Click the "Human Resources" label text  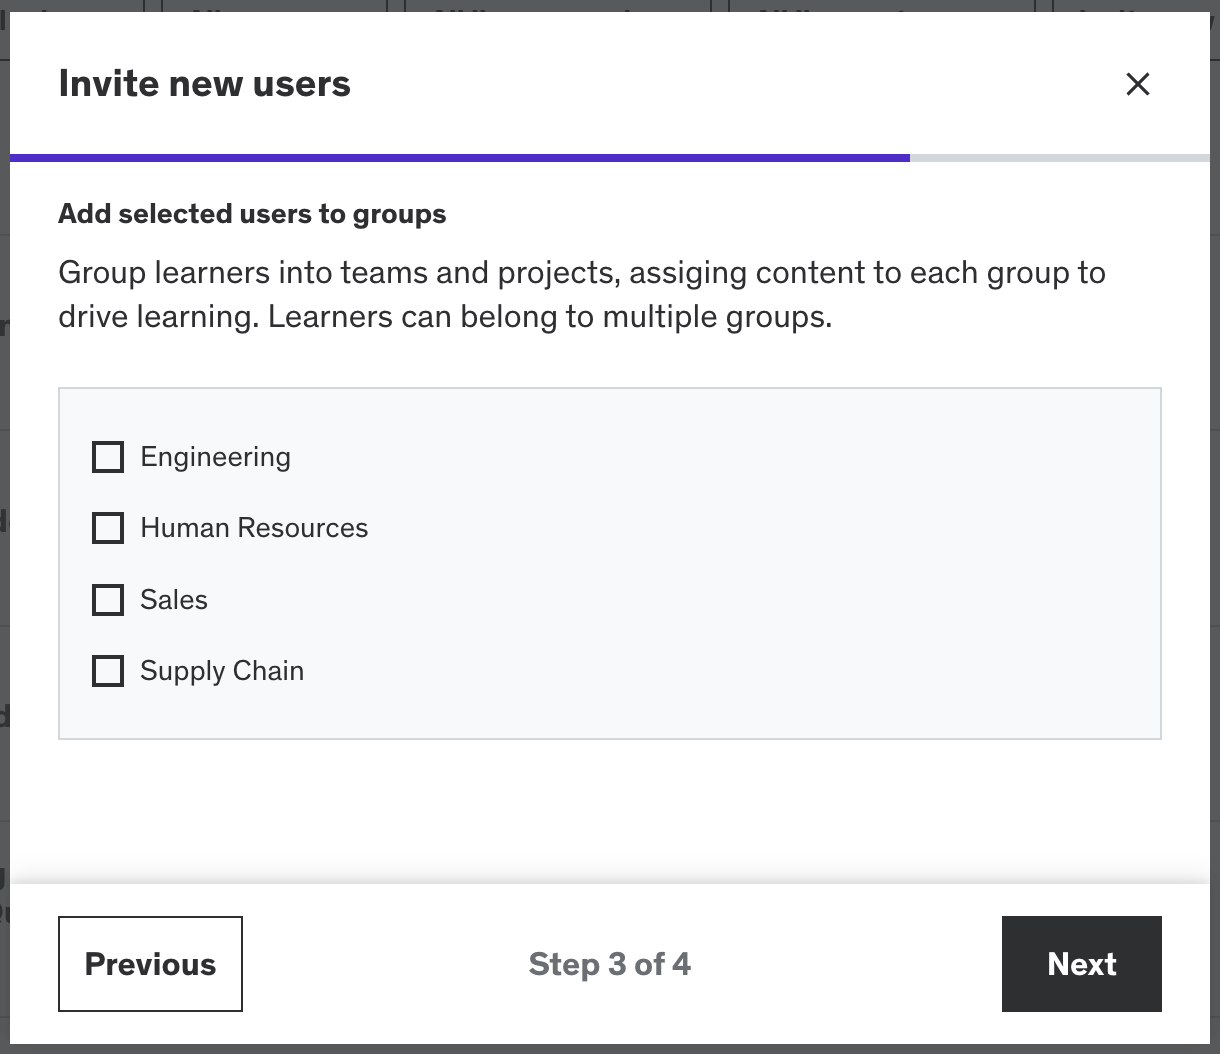click(x=254, y=528)
